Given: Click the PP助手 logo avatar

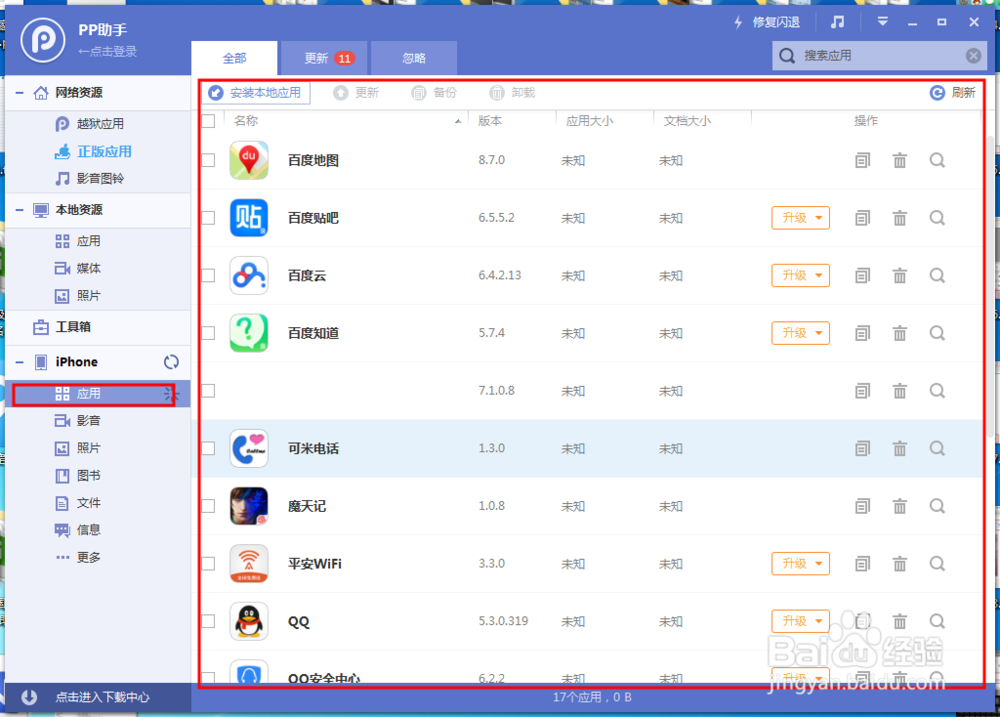Looking at the screenshot, I should [43, 40].
